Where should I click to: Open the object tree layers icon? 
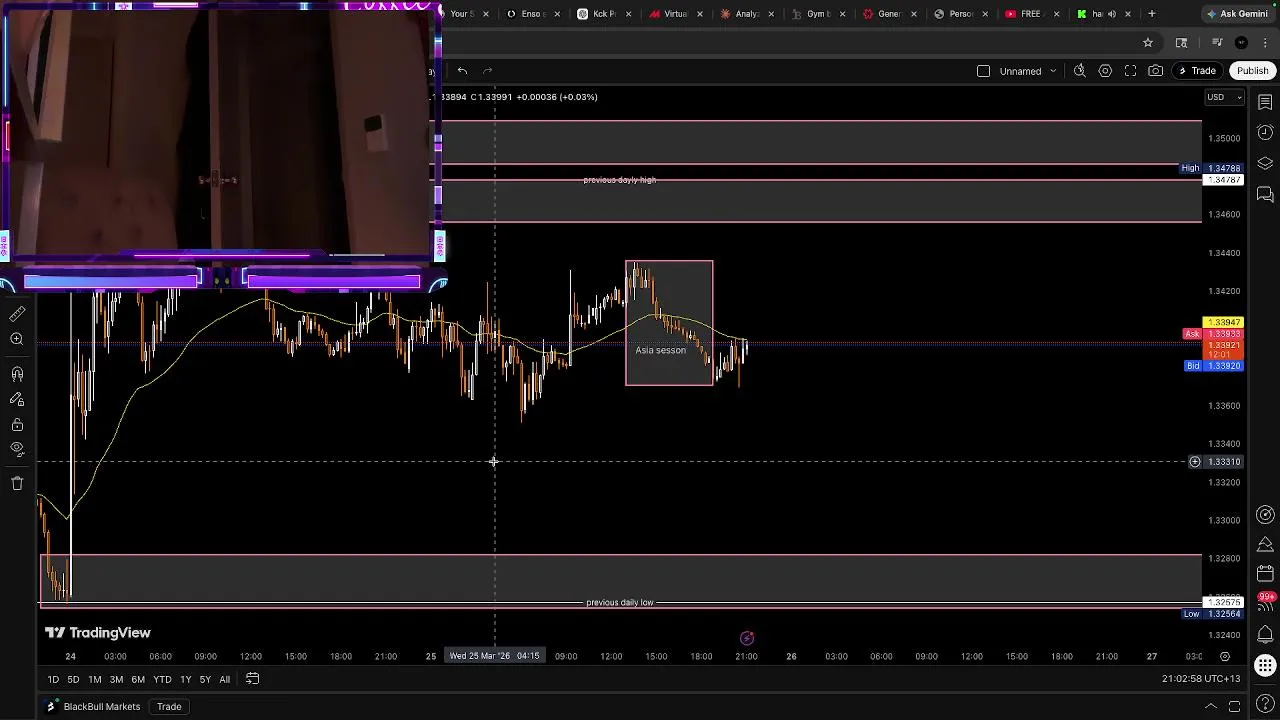coord(1265,163)
